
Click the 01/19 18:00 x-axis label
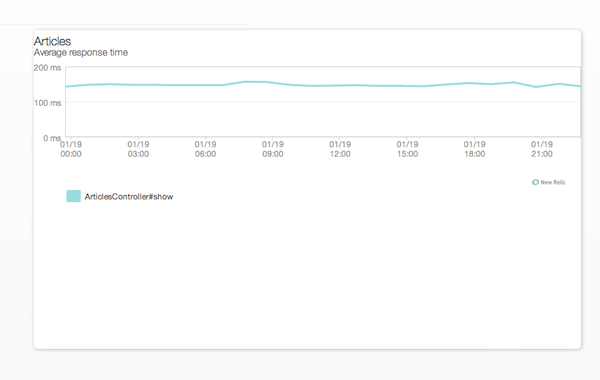pyautogui.click(x=474, y=149)
